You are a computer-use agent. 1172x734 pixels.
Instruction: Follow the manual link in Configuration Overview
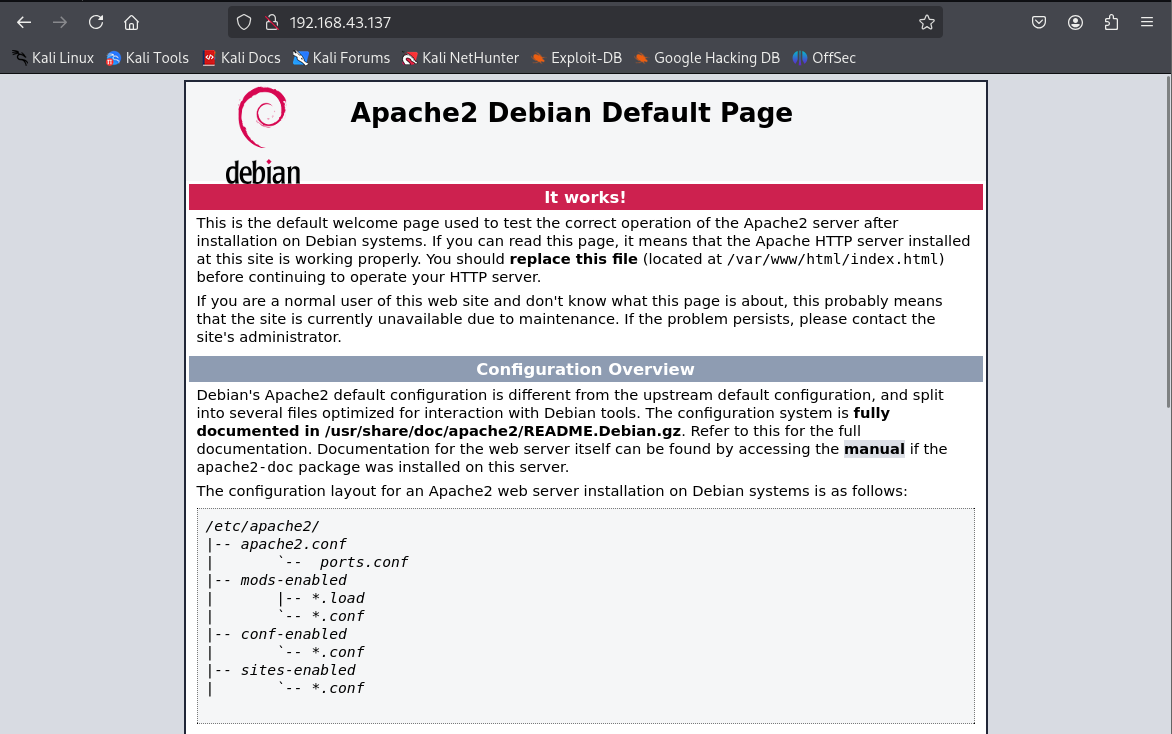coord(874,449)
